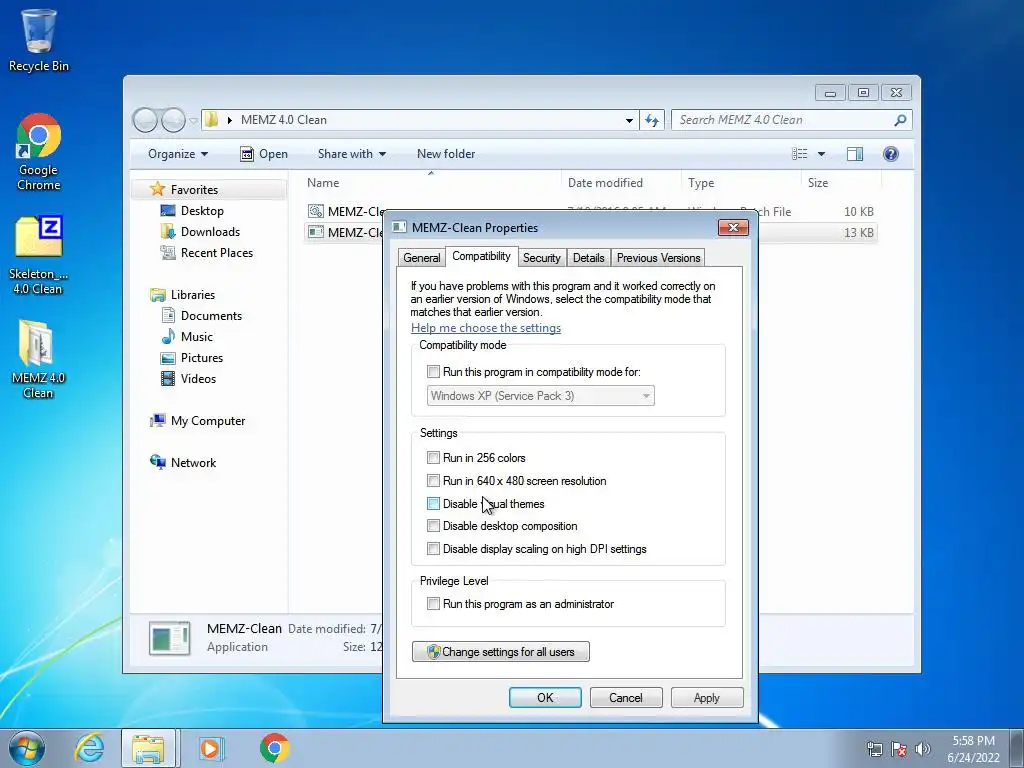Screen dimensions: 1024x768
Task: Select the MEMZ 4.0 Clean desktop folder
Action: coord(39,359)
